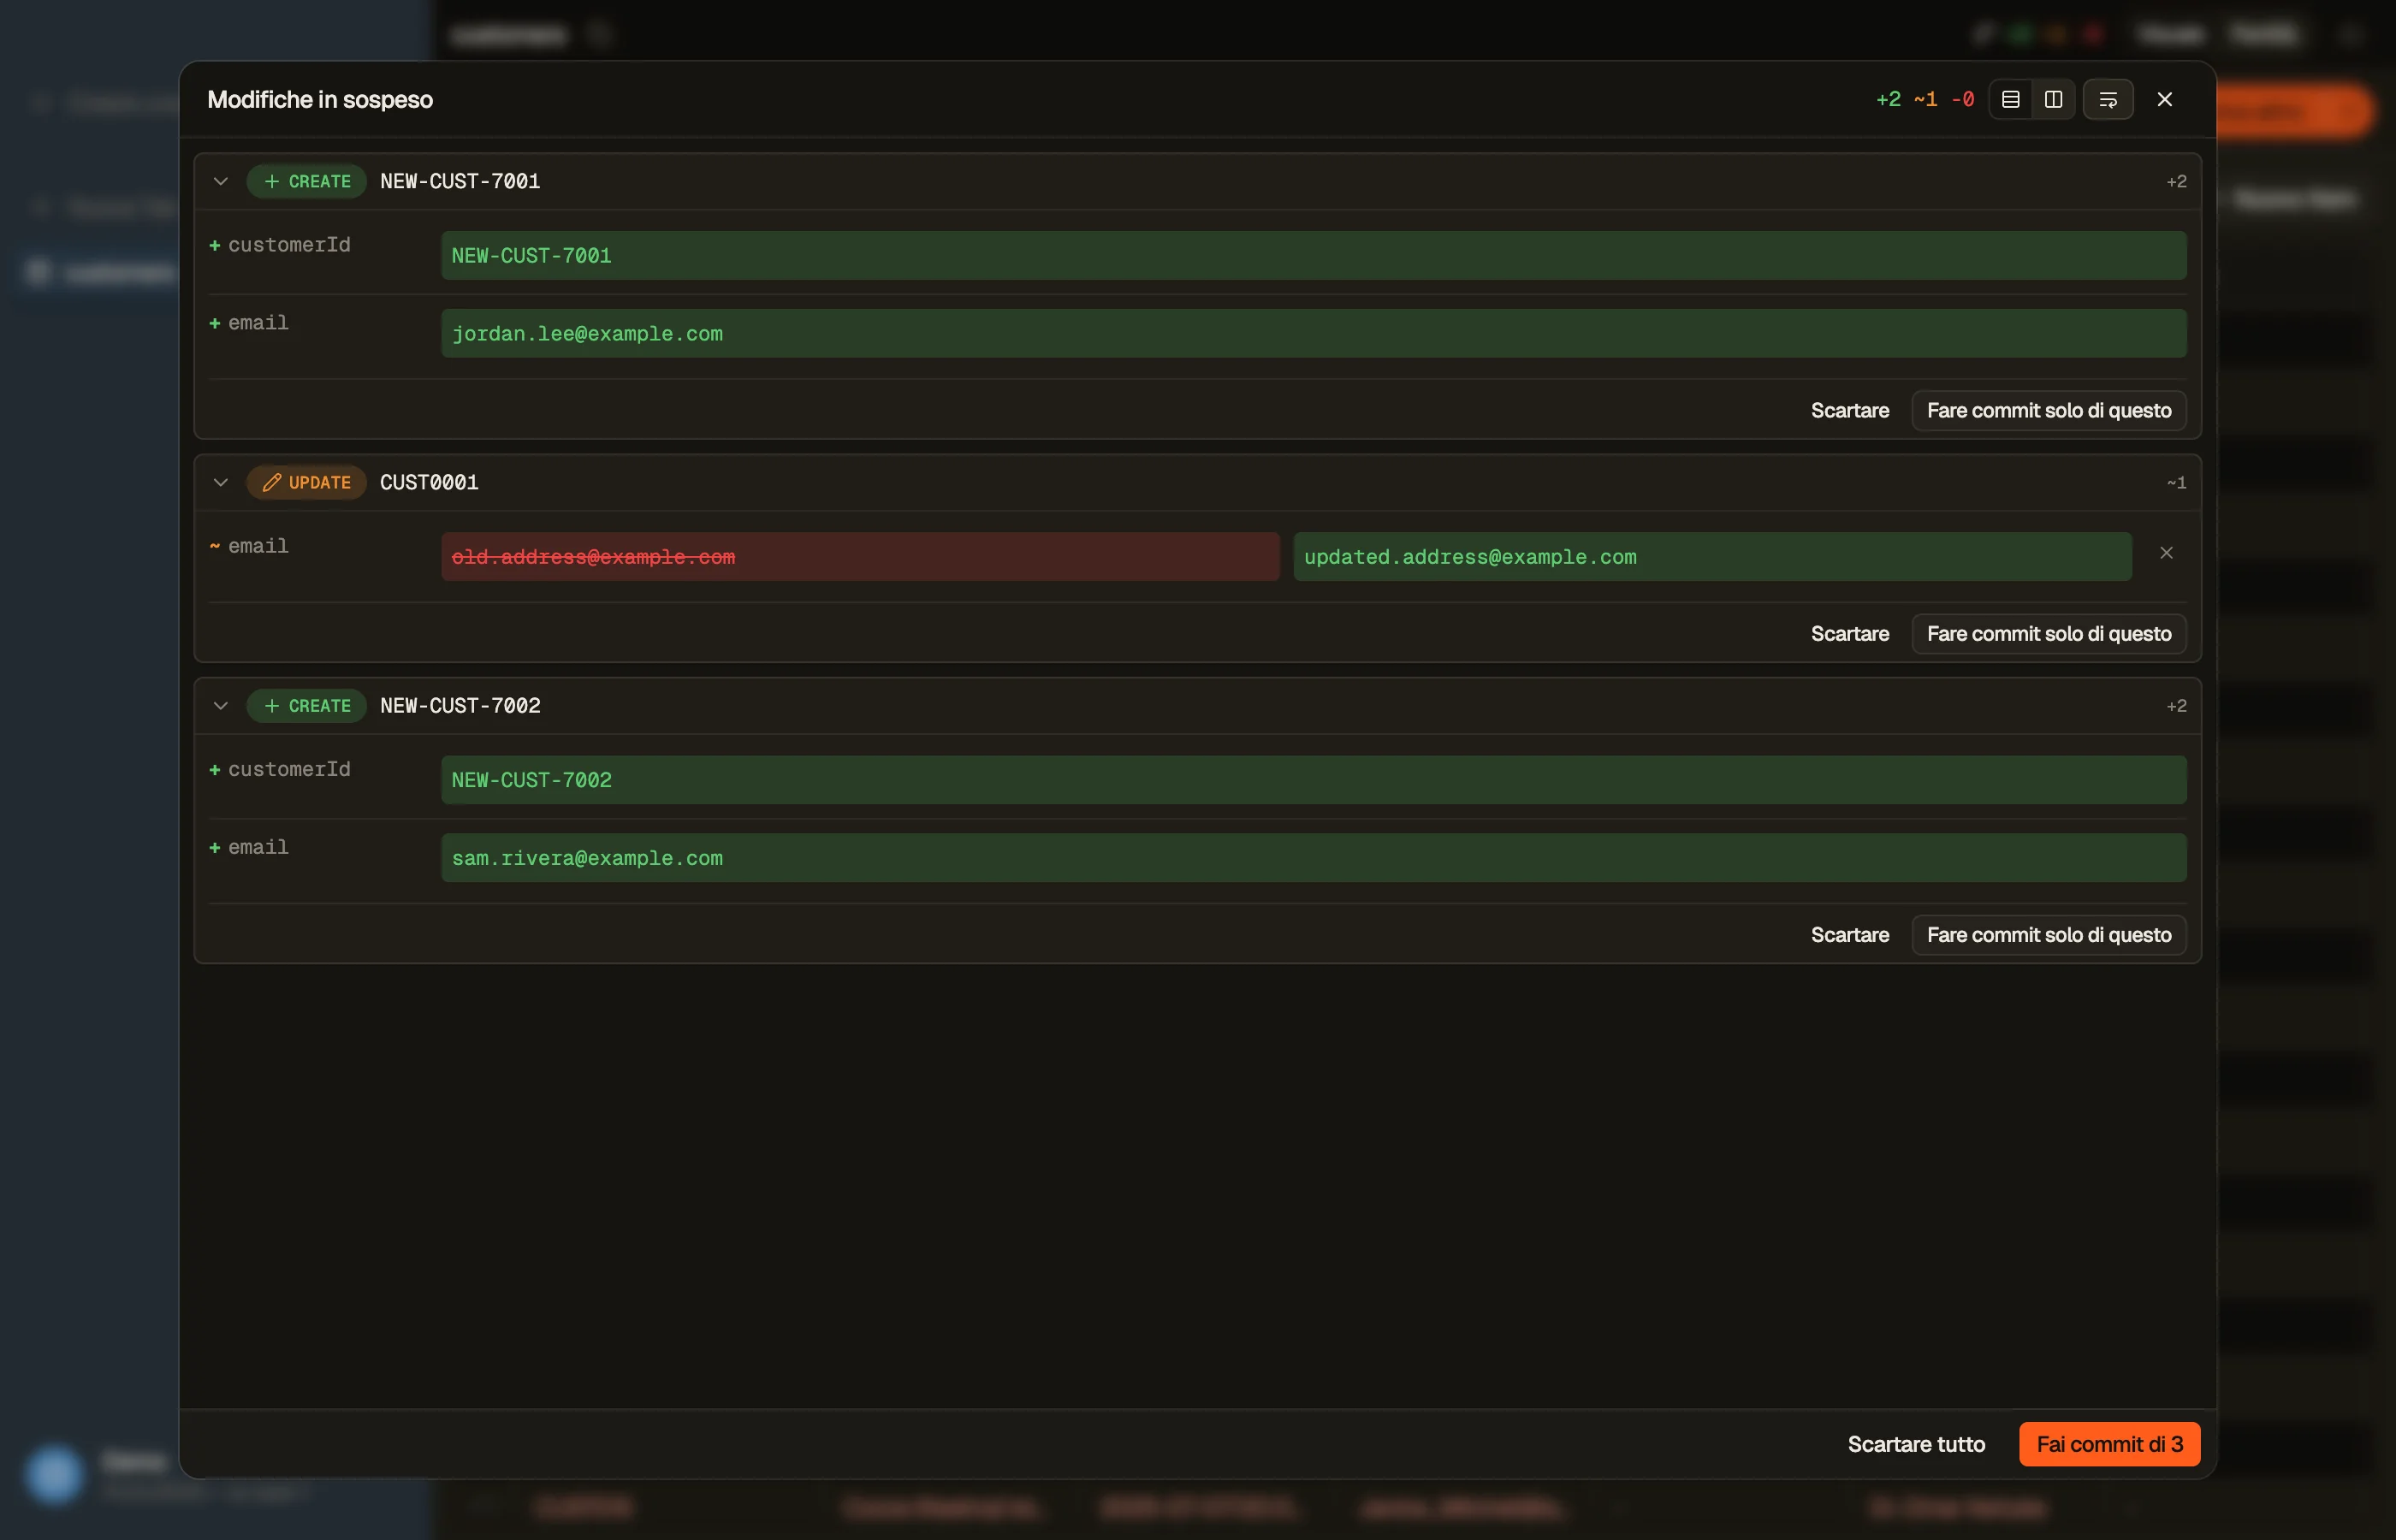The image size is (2396, 1540).
Task: Click the CREATE badge for NEW-CUST-7002
Action: 306,705
